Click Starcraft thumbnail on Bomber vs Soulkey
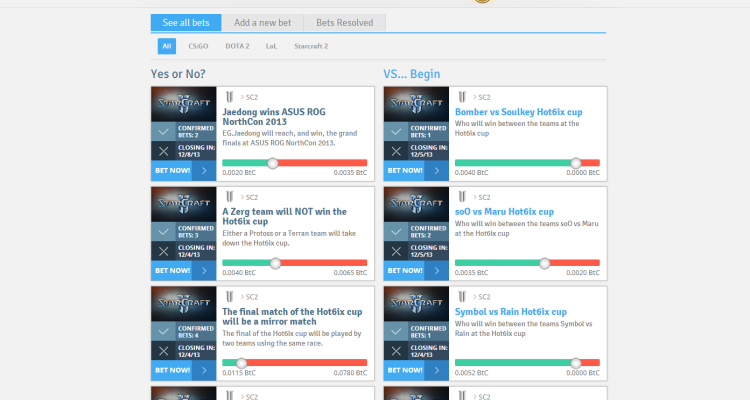The image size is (750, 400). 416,104
